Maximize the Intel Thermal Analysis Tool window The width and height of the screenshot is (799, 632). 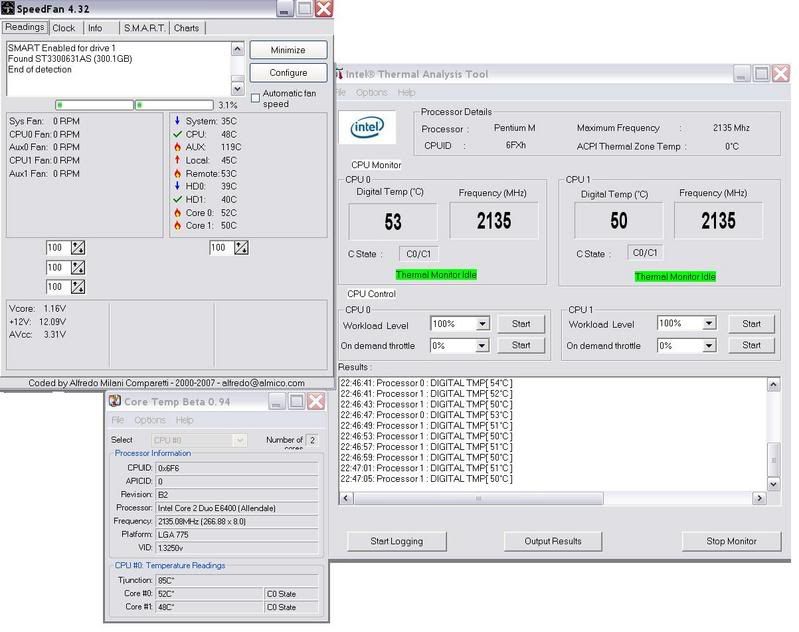point(761,74)
